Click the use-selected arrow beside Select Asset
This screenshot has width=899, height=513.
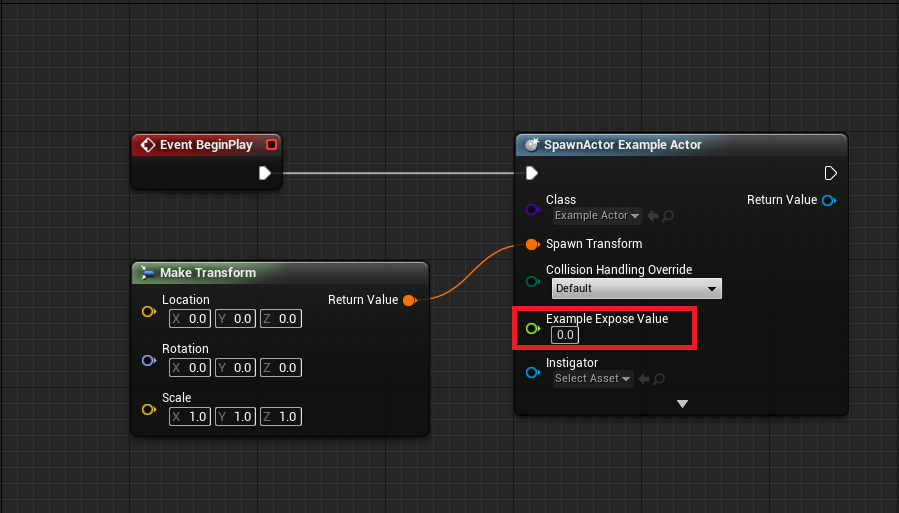click(x=643, y=379)
